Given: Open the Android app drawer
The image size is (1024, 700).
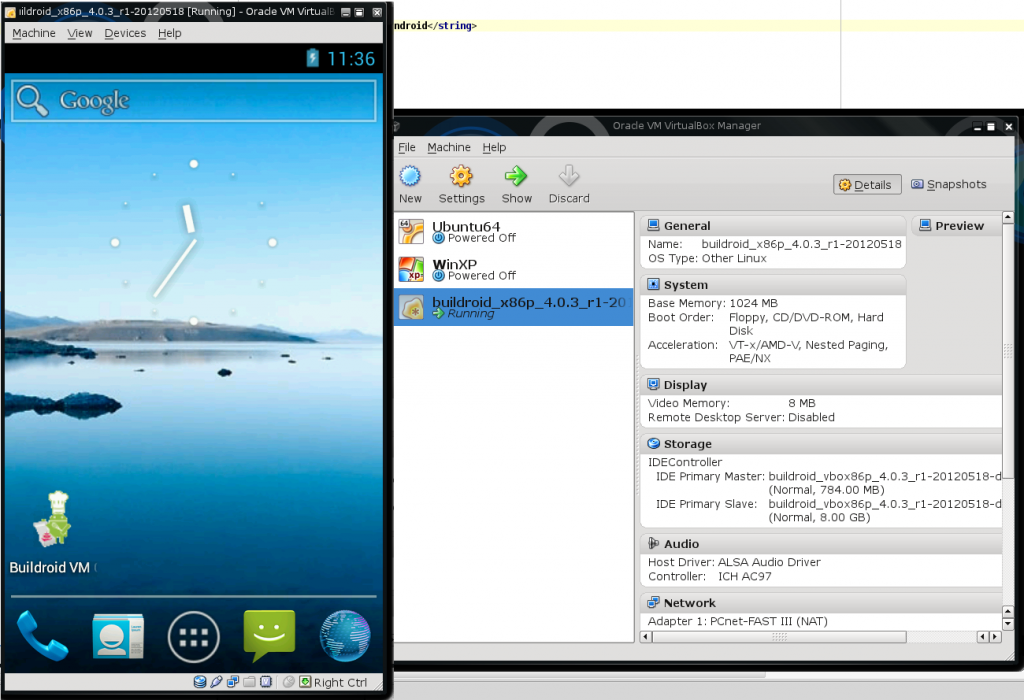Looking at the screenshot, I should pyautogui.click(x=193, y=637).
